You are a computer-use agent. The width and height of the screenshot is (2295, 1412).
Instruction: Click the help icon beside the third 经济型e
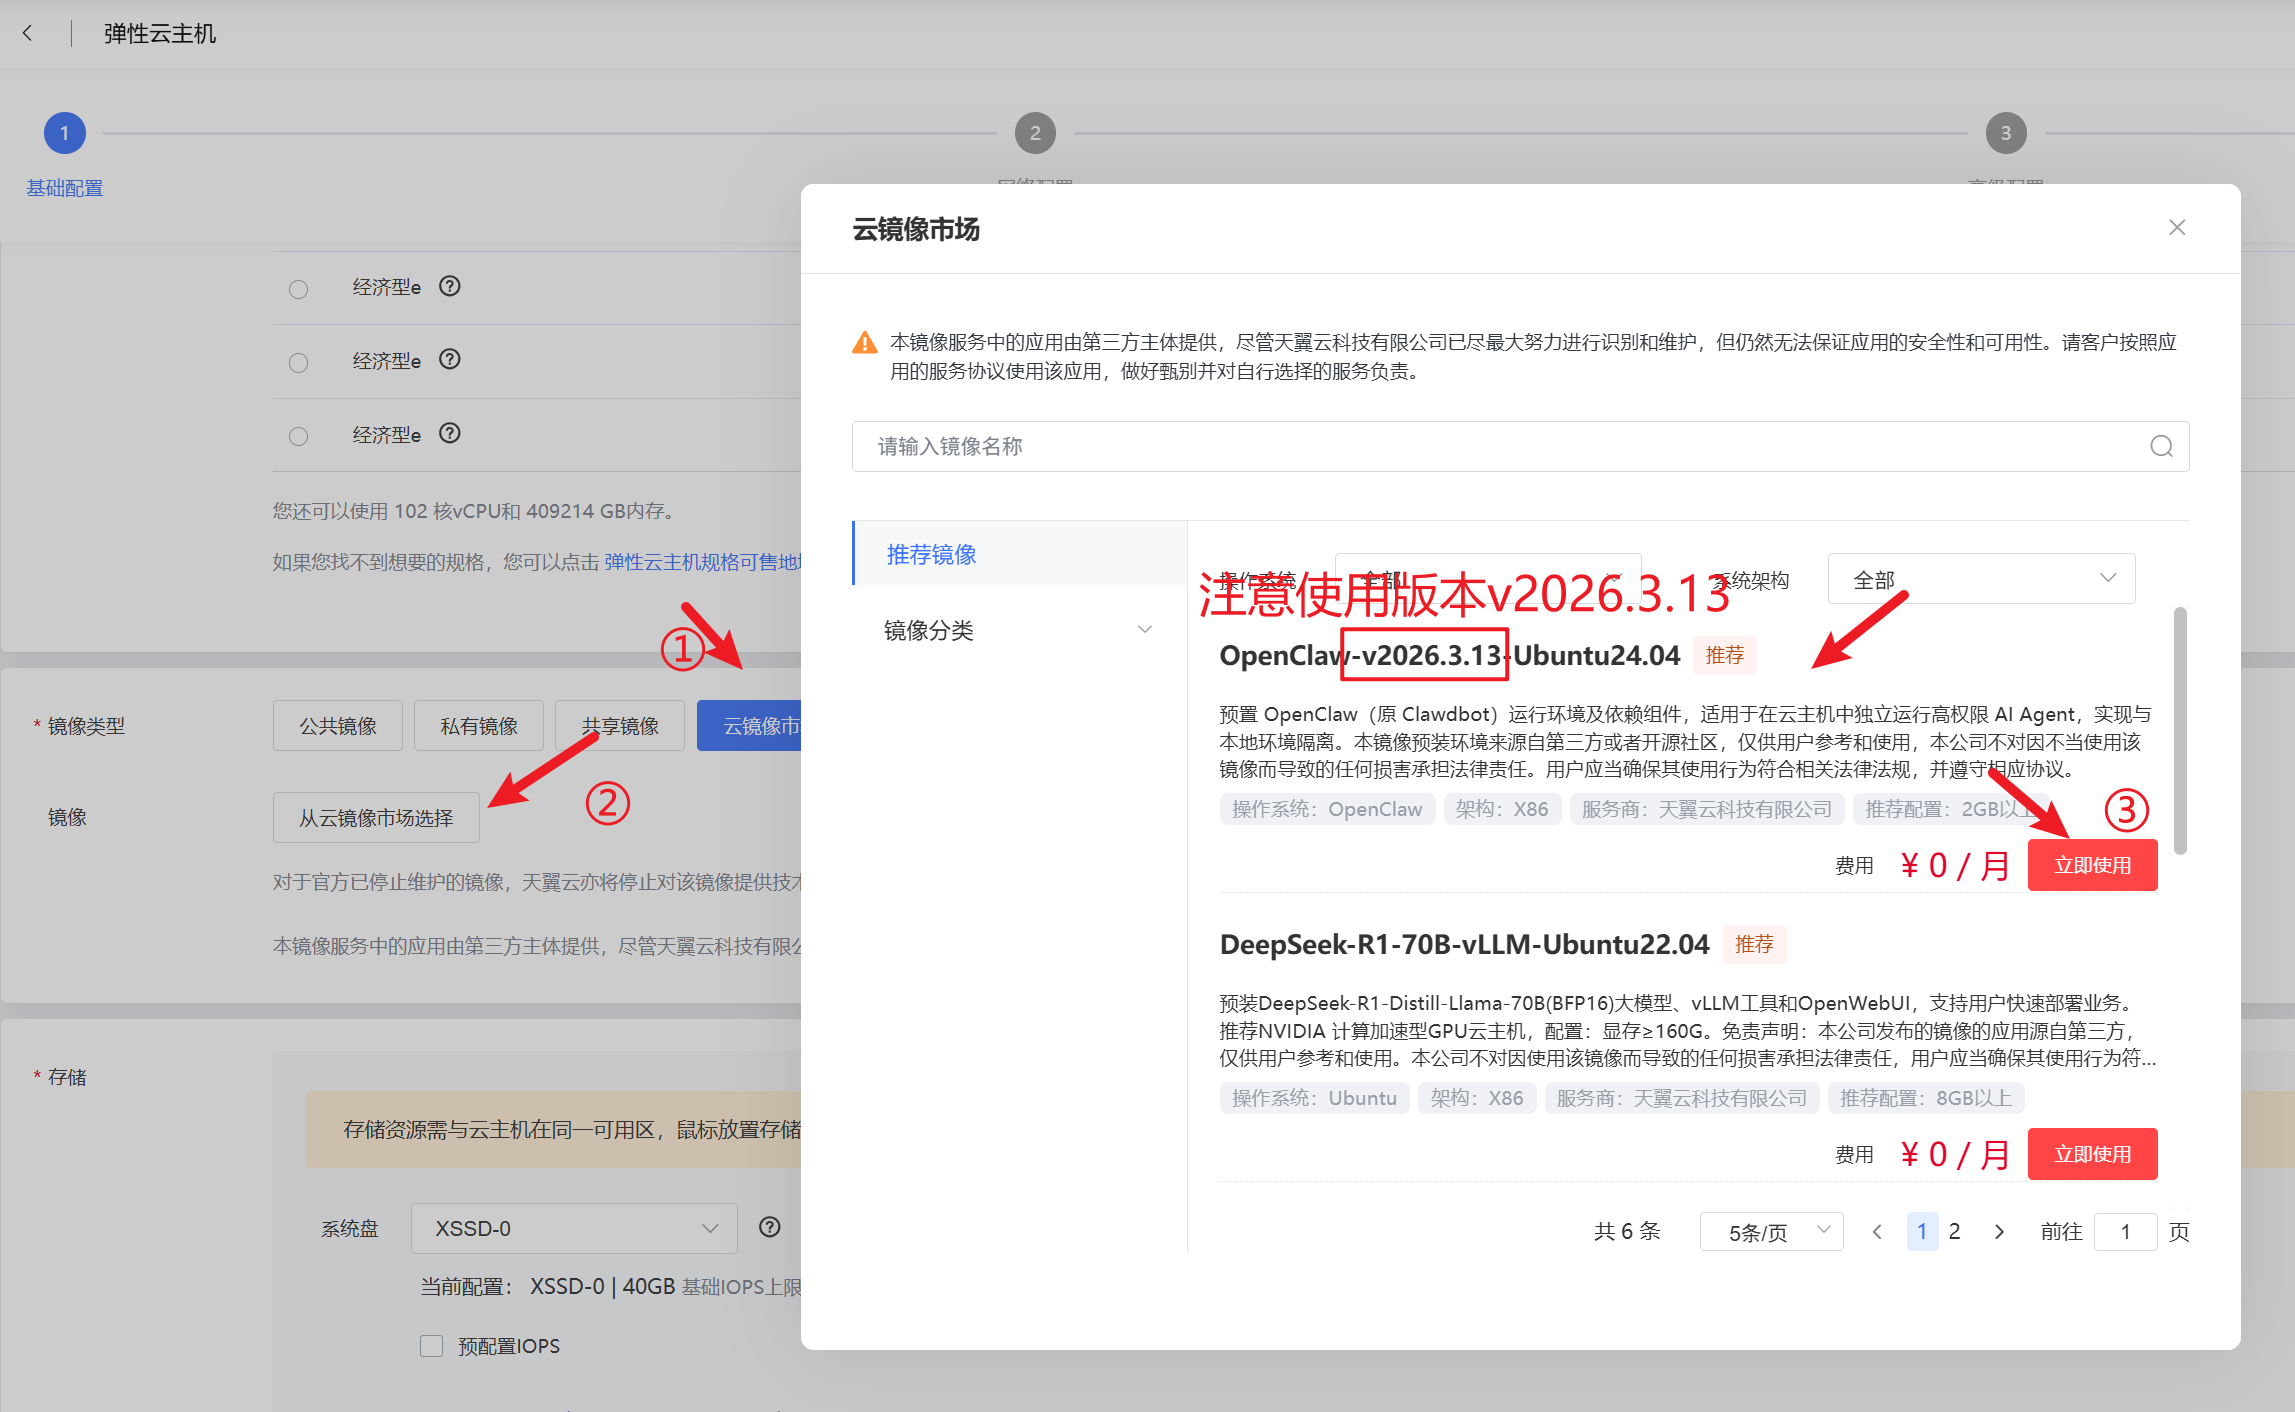click(x=450, y=433)
